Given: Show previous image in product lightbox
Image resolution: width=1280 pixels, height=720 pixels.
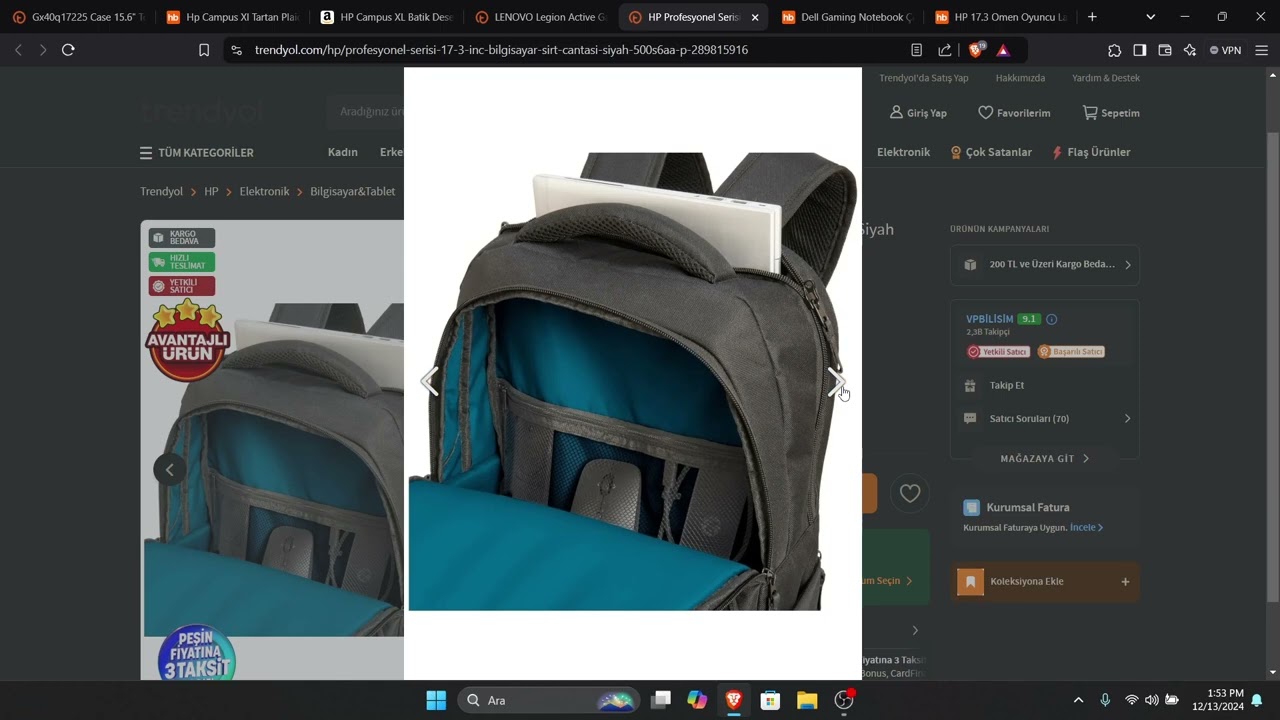Looking at the screenshot, I should pos(430,381).
